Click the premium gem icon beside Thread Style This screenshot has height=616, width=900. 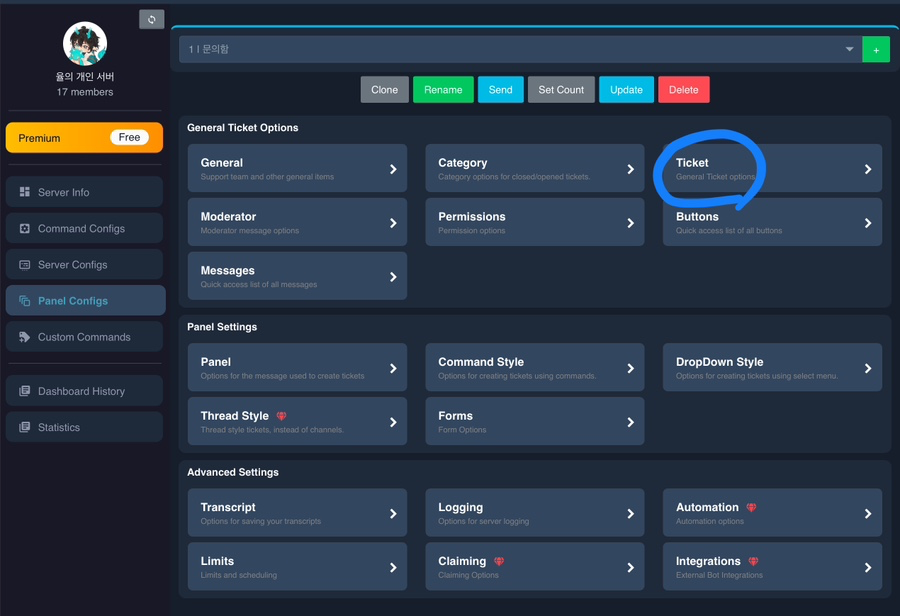pyautogui.click(x=281, y=416)
